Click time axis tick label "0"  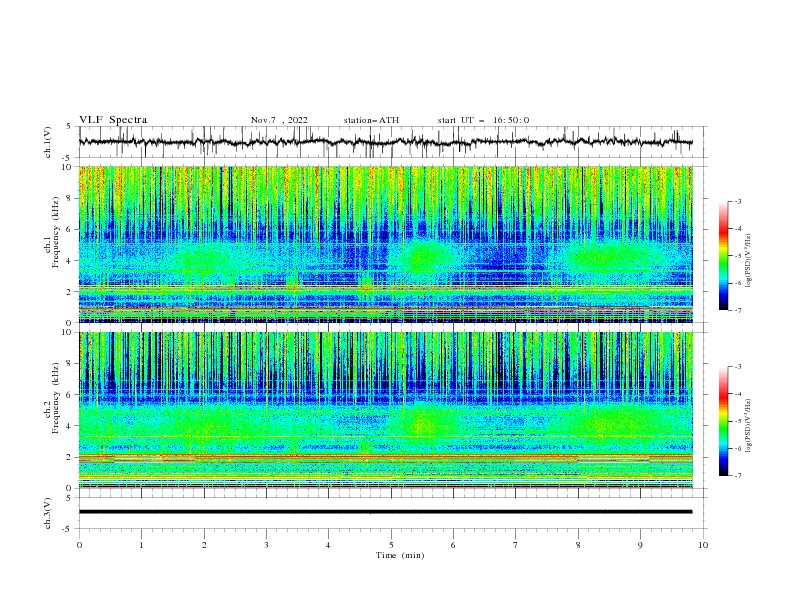[79, 545]
